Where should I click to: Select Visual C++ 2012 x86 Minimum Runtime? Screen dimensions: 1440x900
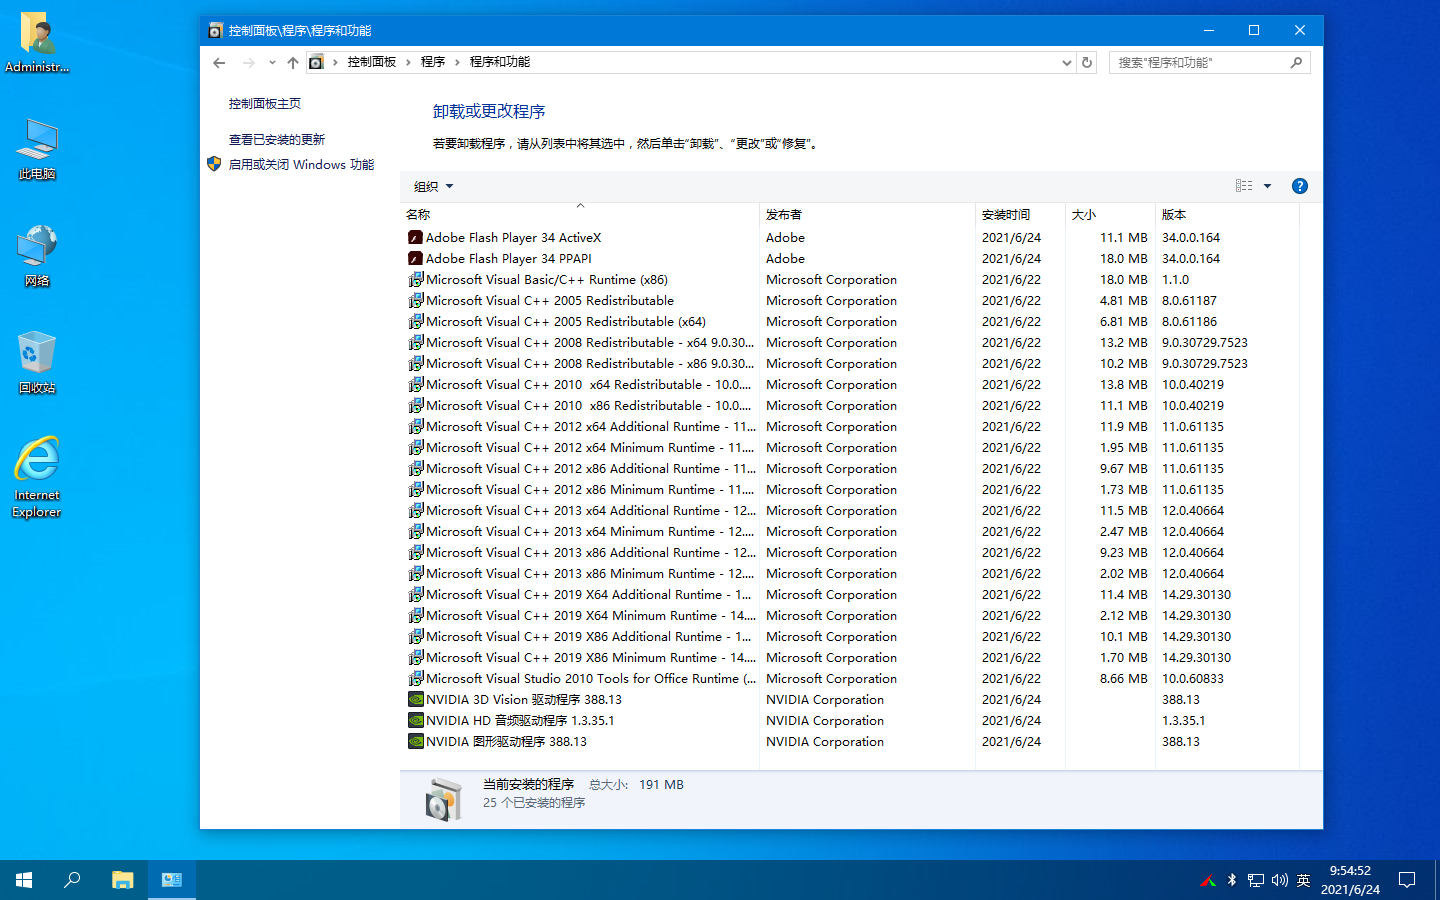tap(850, 490)
